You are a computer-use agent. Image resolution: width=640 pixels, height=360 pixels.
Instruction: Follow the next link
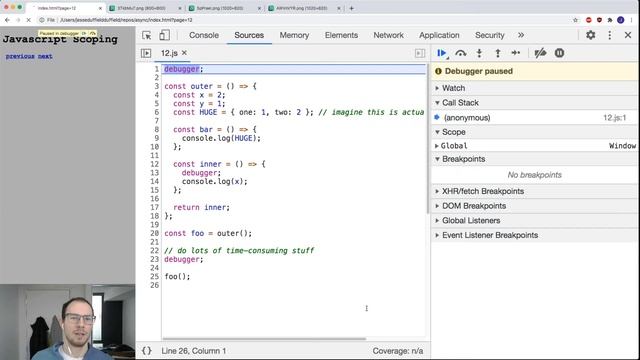pos(45,56)
